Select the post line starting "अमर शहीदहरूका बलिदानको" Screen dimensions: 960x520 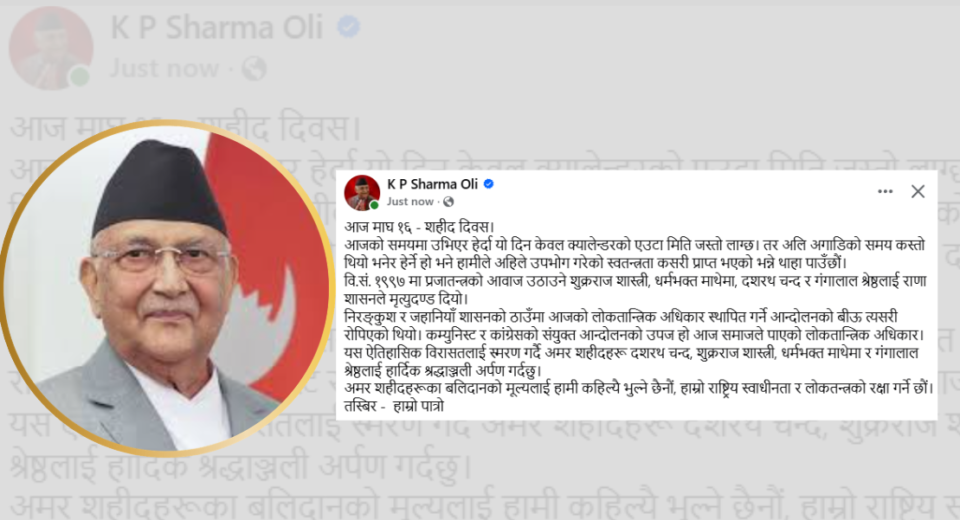tap(639, 388)
